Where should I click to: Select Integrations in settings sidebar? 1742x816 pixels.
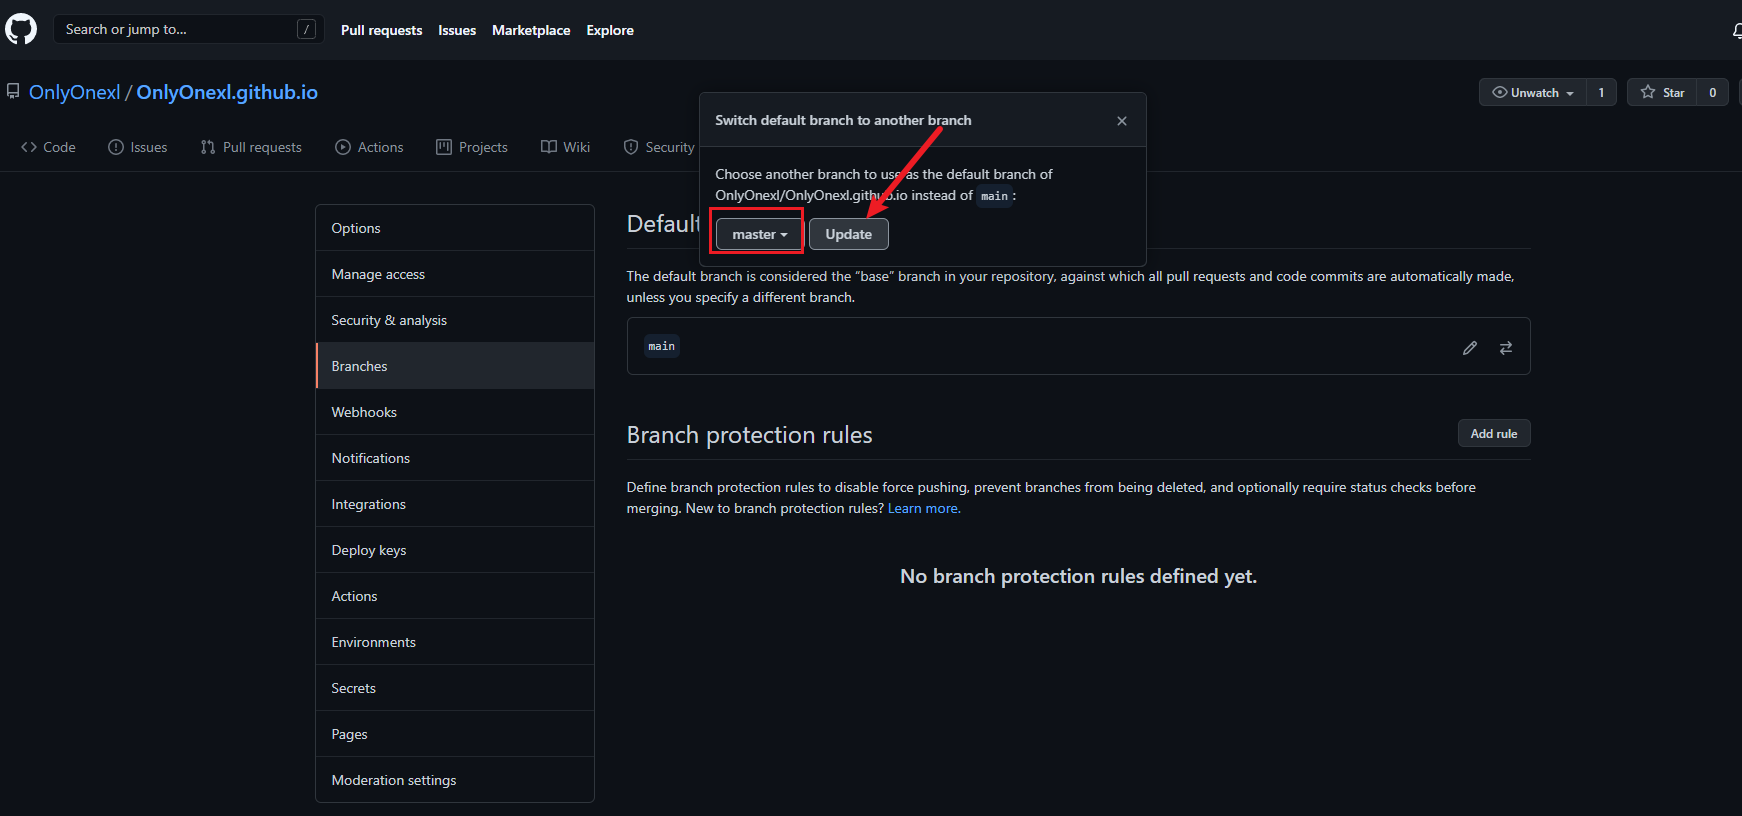click(455, 504)
